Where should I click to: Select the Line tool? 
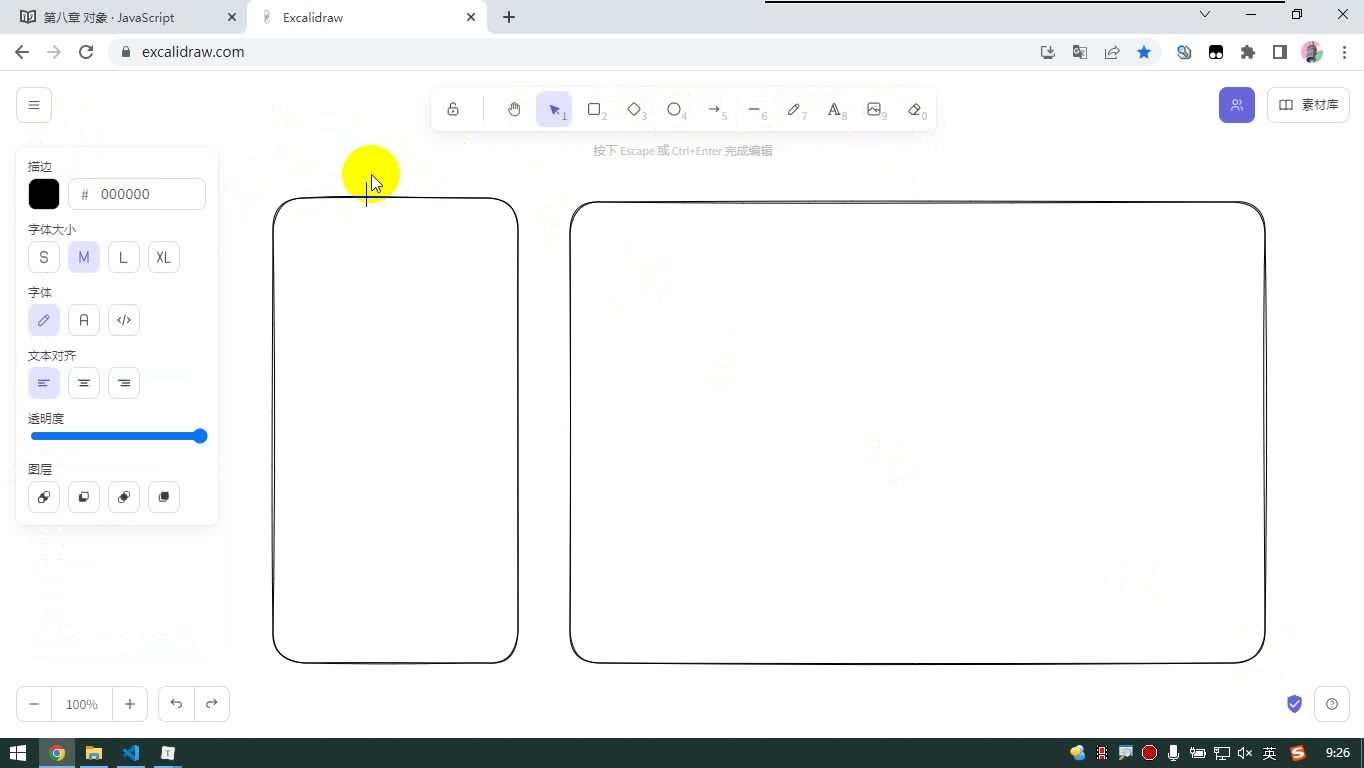click(754, 109)
